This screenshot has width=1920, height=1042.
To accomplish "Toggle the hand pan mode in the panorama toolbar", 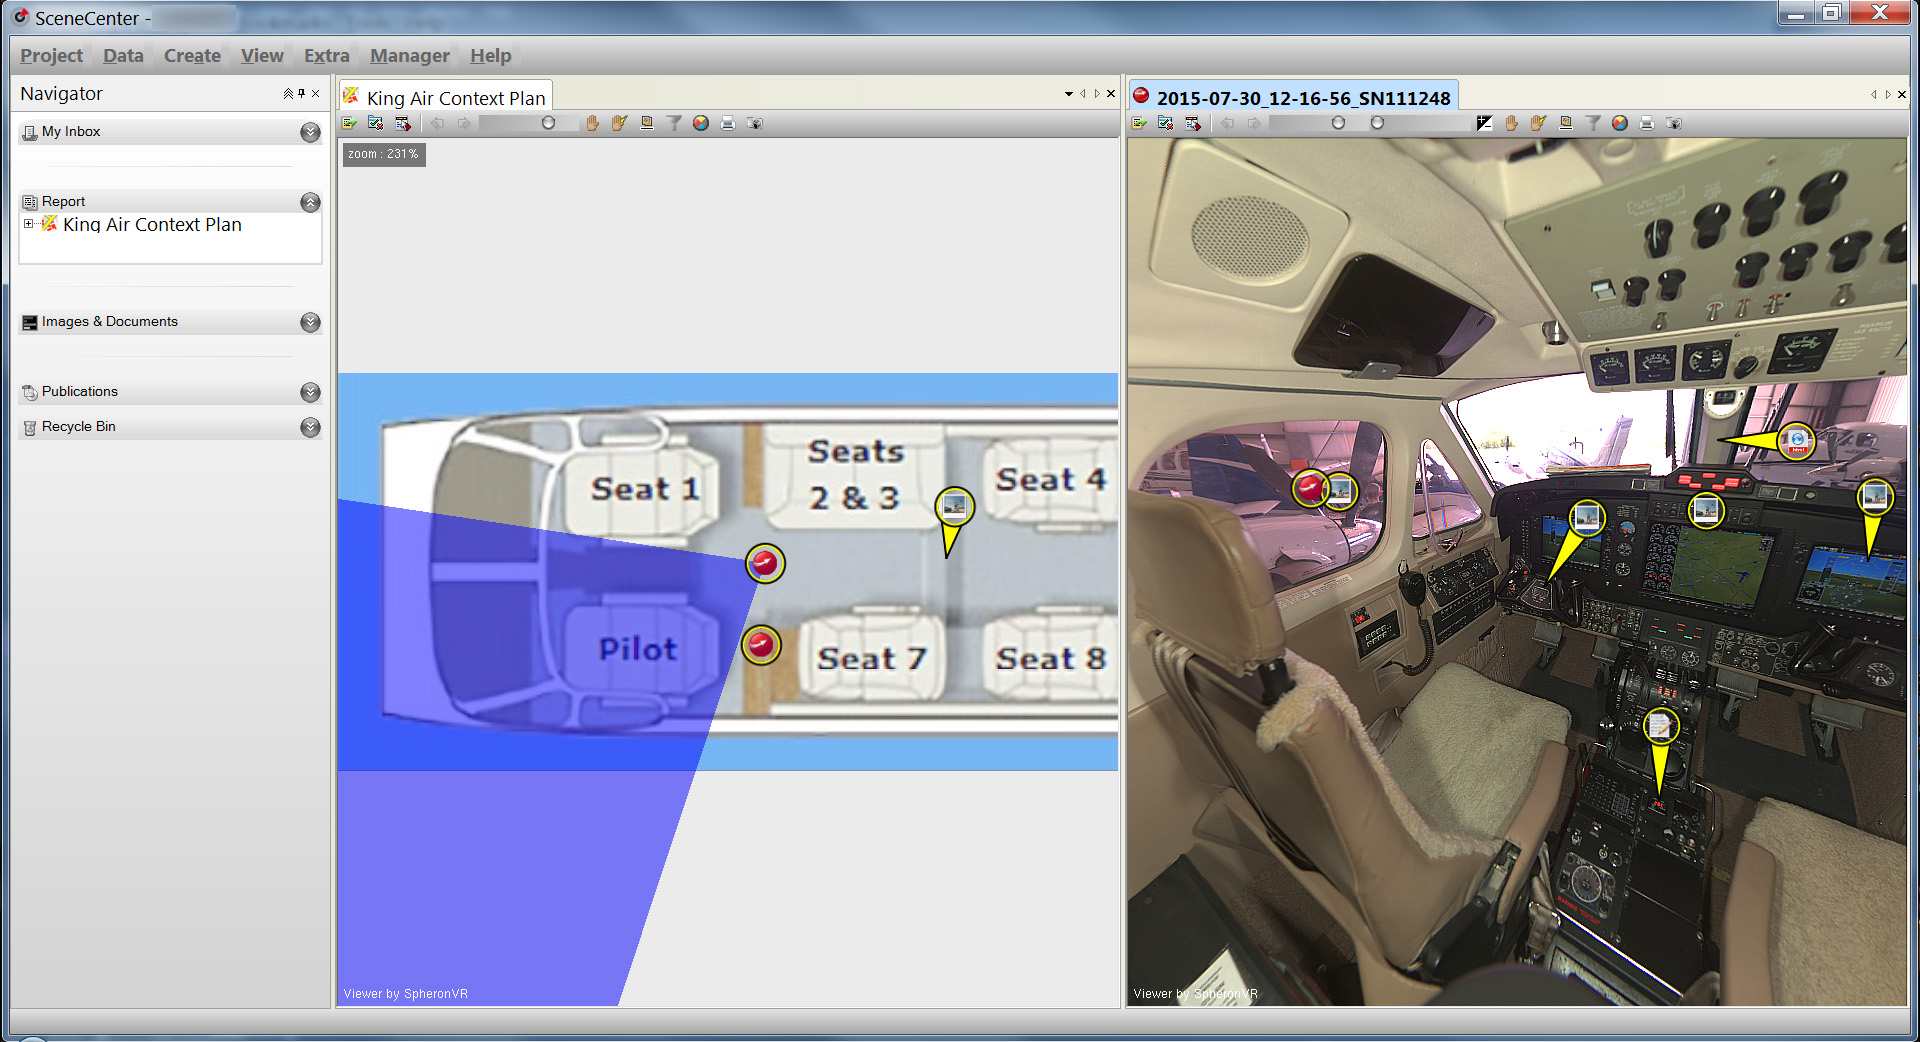I will tap(1511, 123).
